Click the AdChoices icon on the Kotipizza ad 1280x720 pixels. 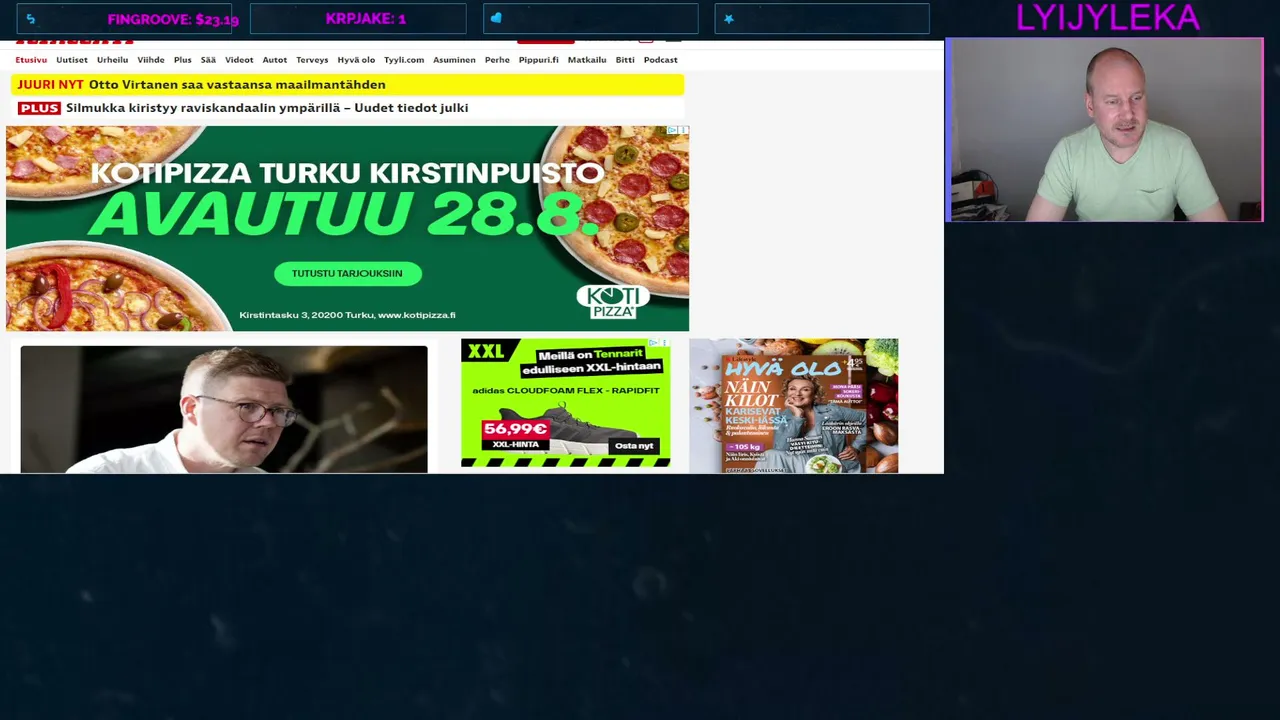click(673, 131)
